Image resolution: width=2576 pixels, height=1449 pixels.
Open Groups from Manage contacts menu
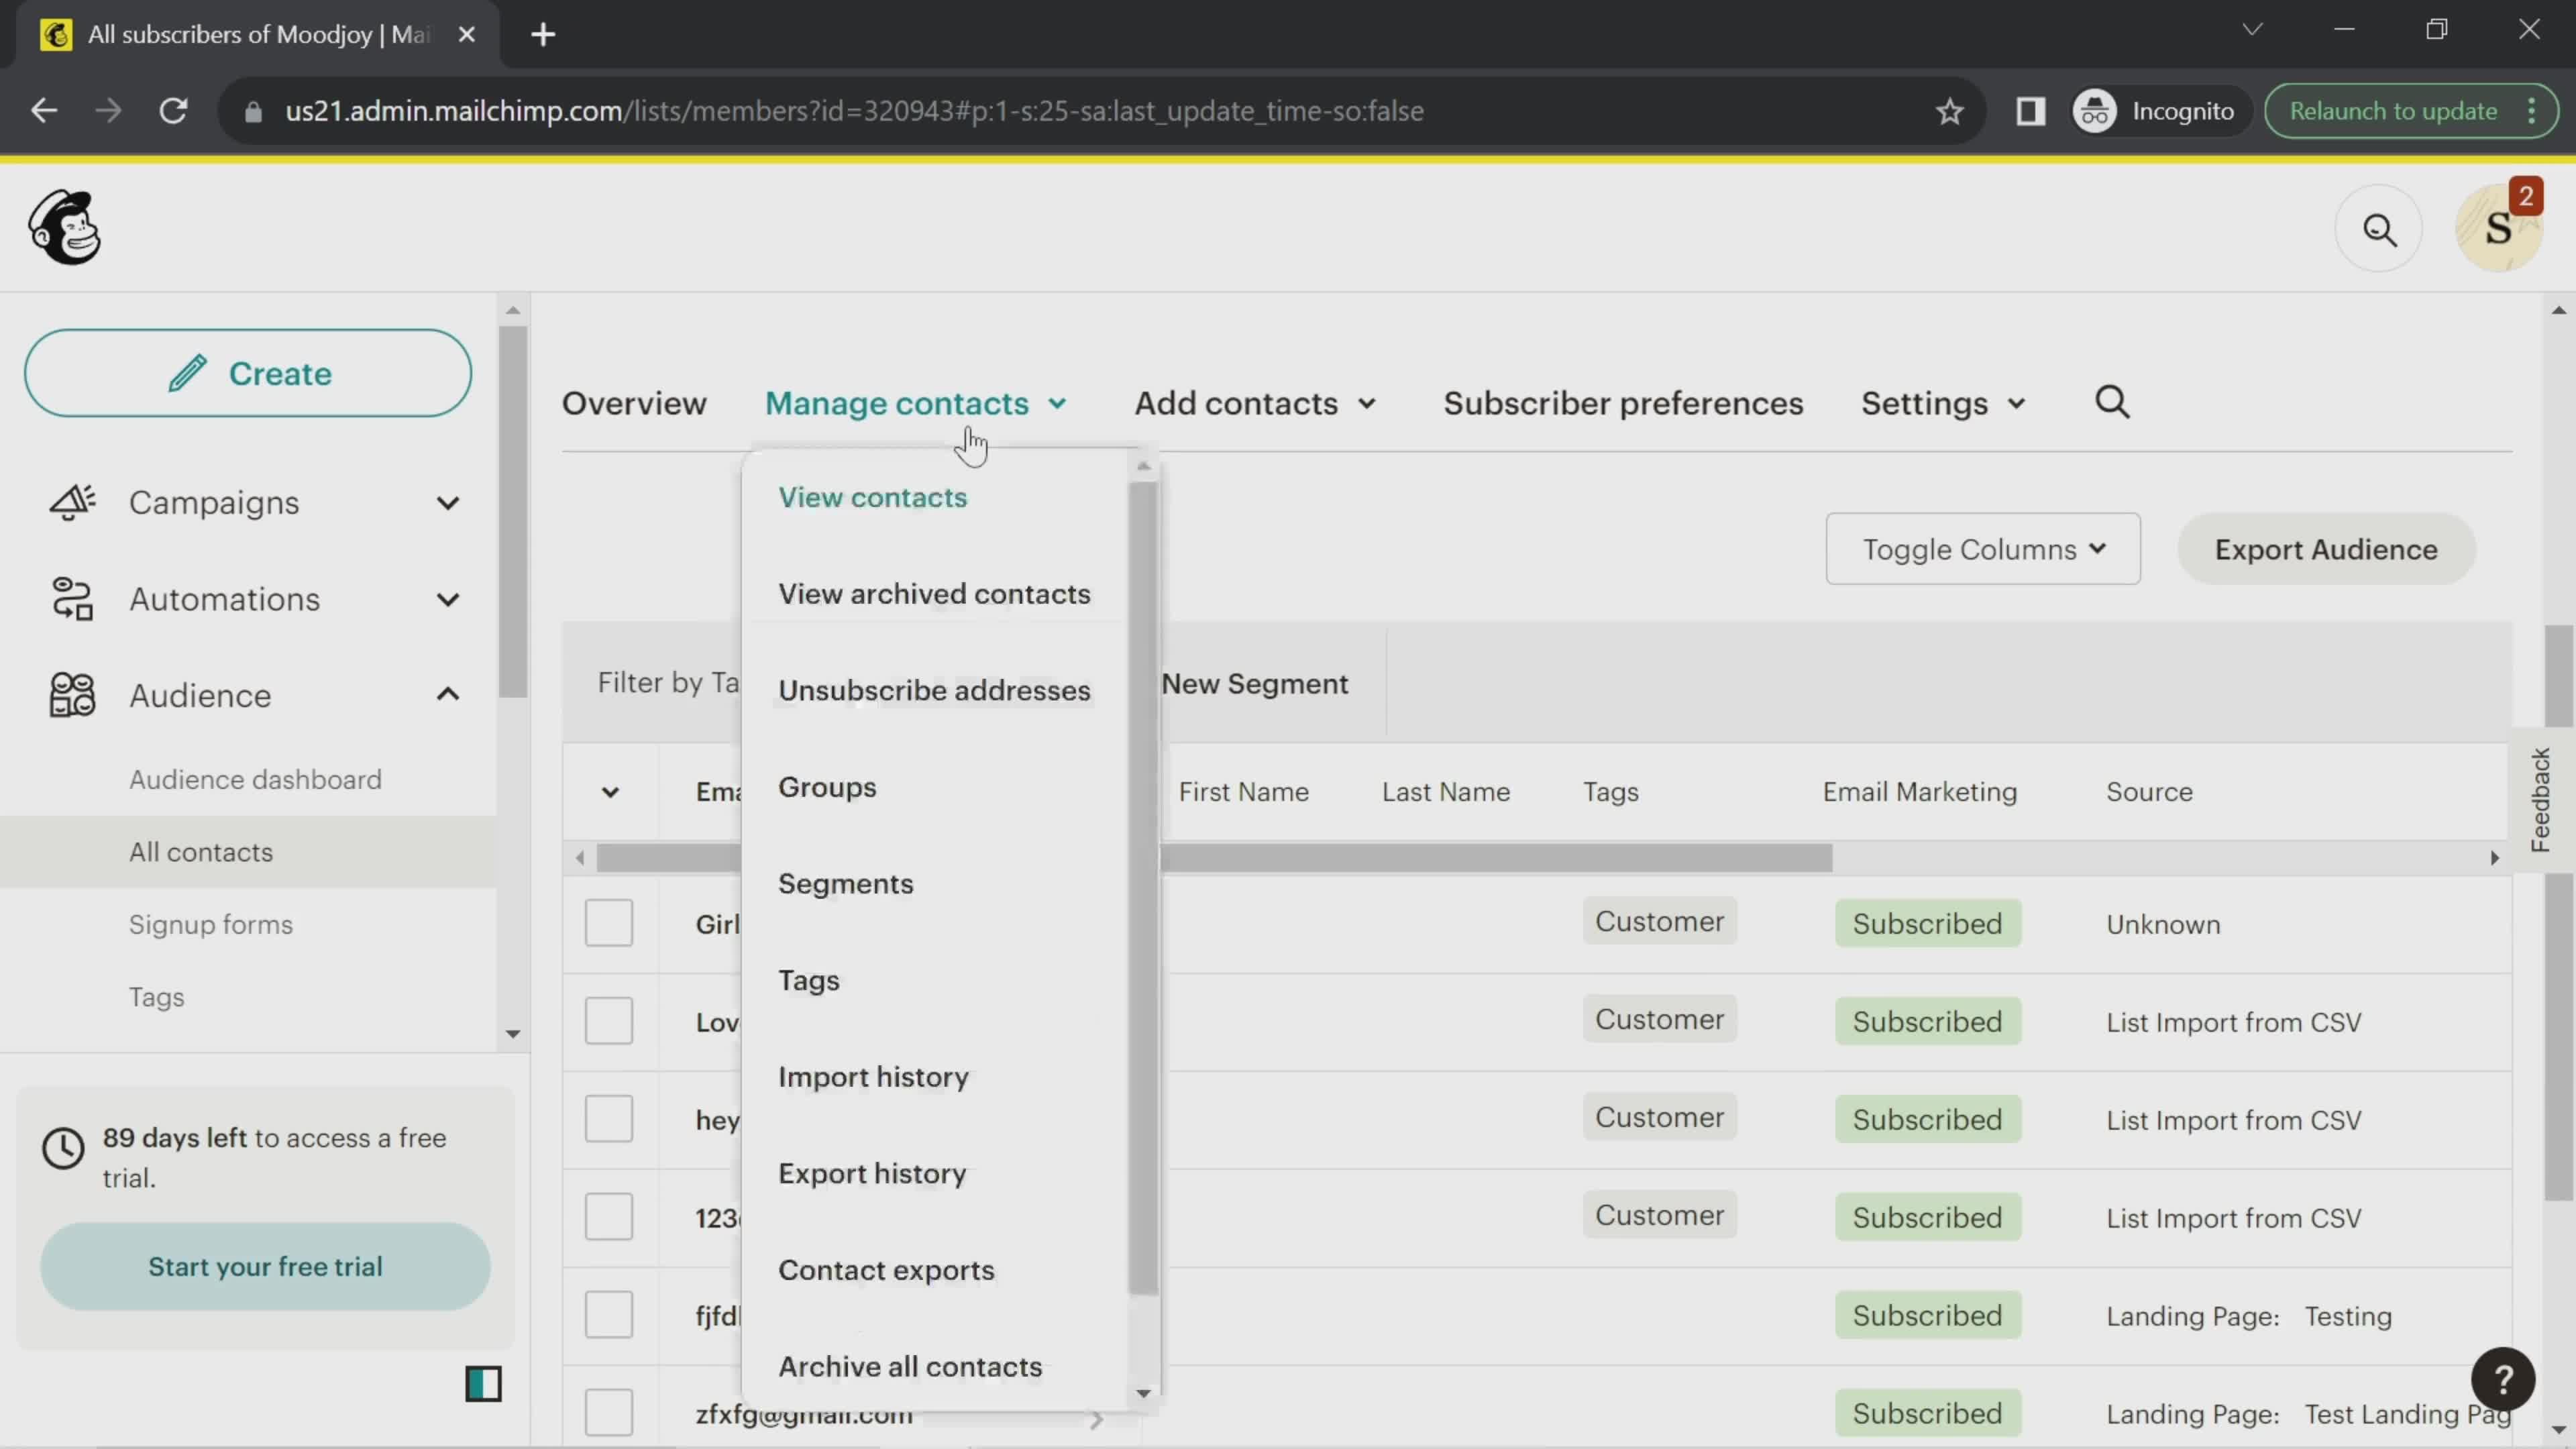pos(827,788)
